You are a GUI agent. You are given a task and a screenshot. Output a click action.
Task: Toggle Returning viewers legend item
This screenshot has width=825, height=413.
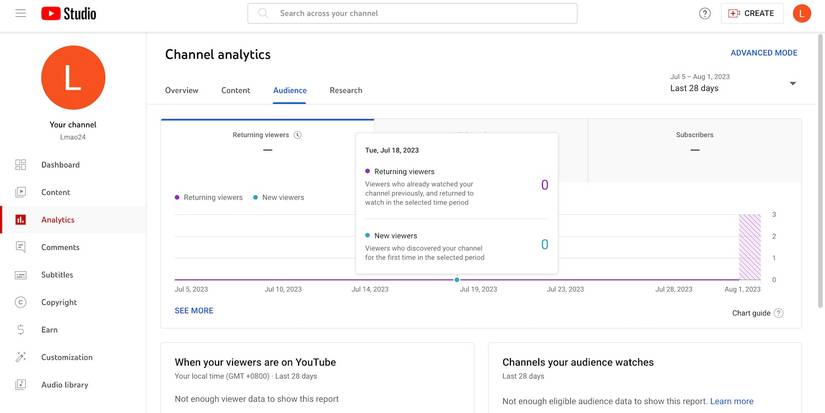209,197
